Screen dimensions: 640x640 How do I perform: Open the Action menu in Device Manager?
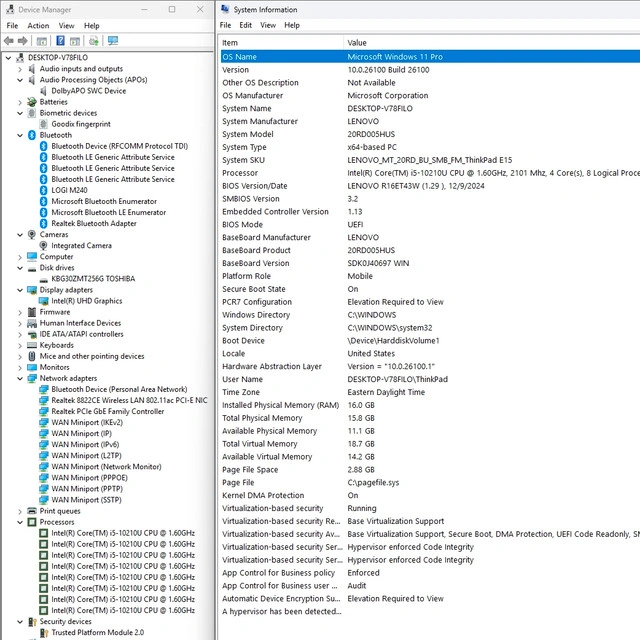tap(38, 25)
